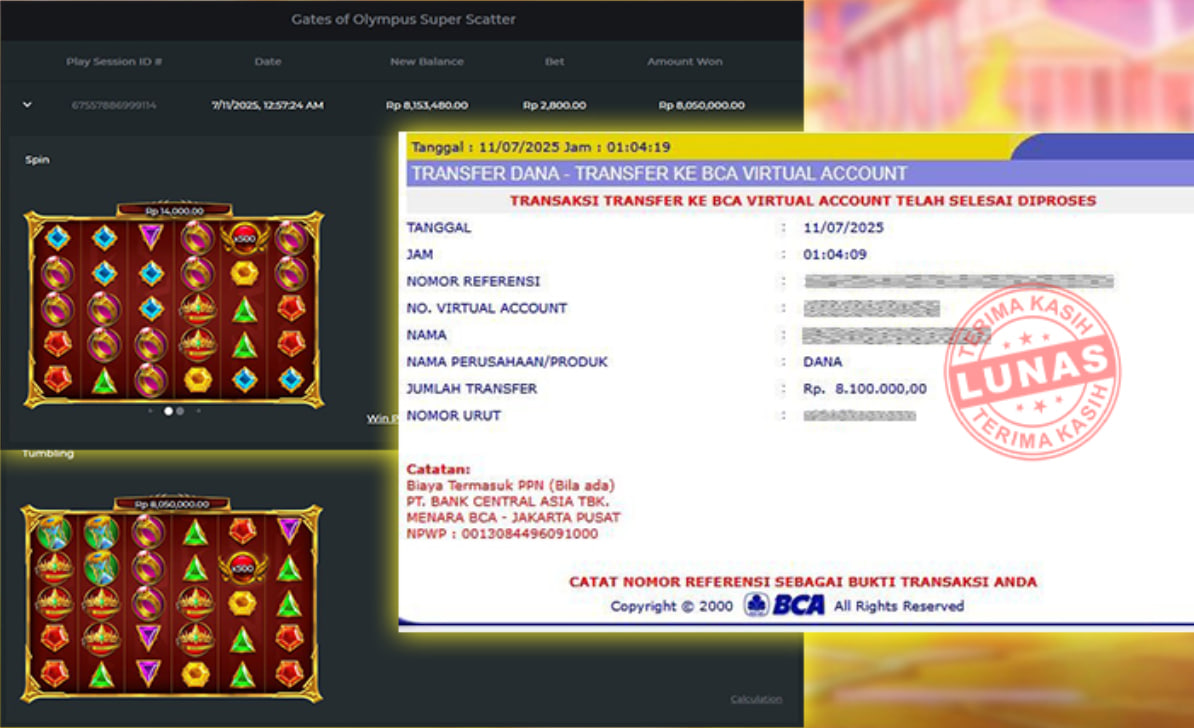Click time value '01:04:09'
The height and width of the screenshot is (728, 1194).
point(835,254)
